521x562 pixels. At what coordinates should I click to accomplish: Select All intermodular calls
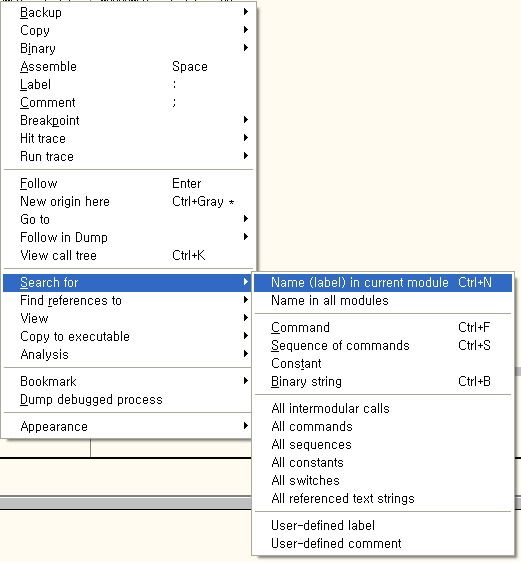(383, 409)
